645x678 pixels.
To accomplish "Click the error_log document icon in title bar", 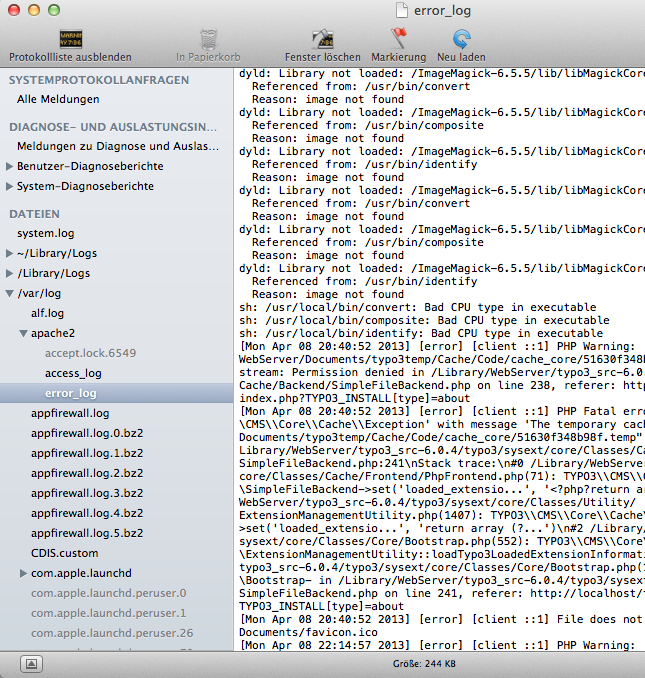I will pyautogui.click(x=402, y=10).
